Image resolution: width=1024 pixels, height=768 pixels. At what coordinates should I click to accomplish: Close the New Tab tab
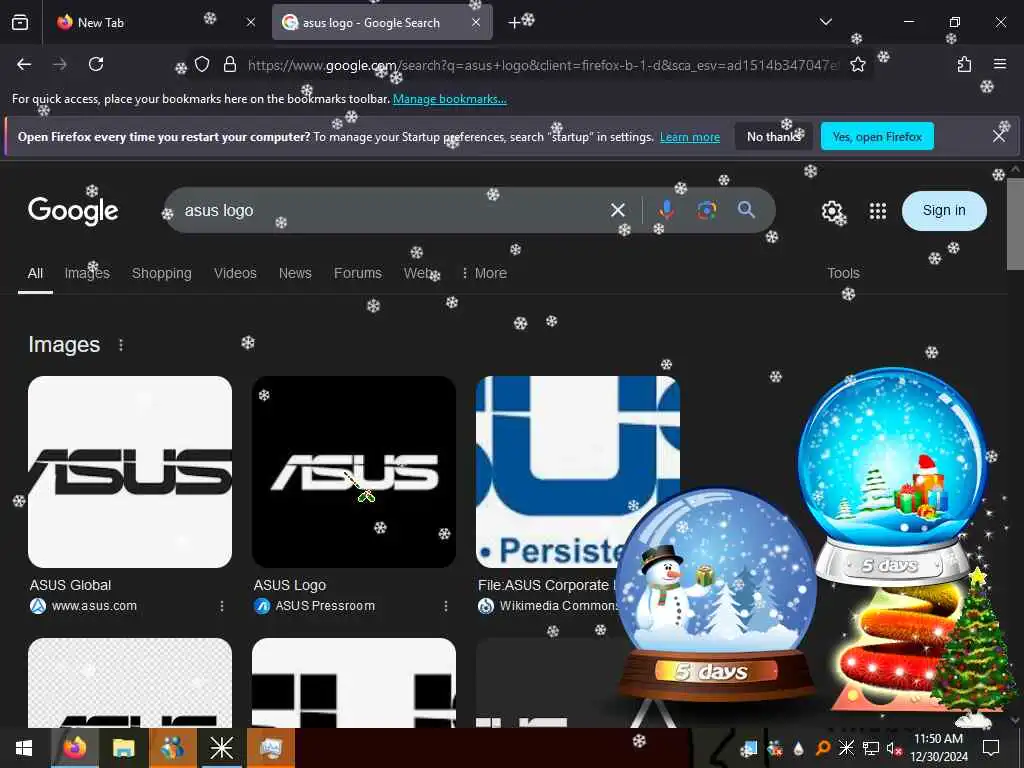click(x=251, y=22)
